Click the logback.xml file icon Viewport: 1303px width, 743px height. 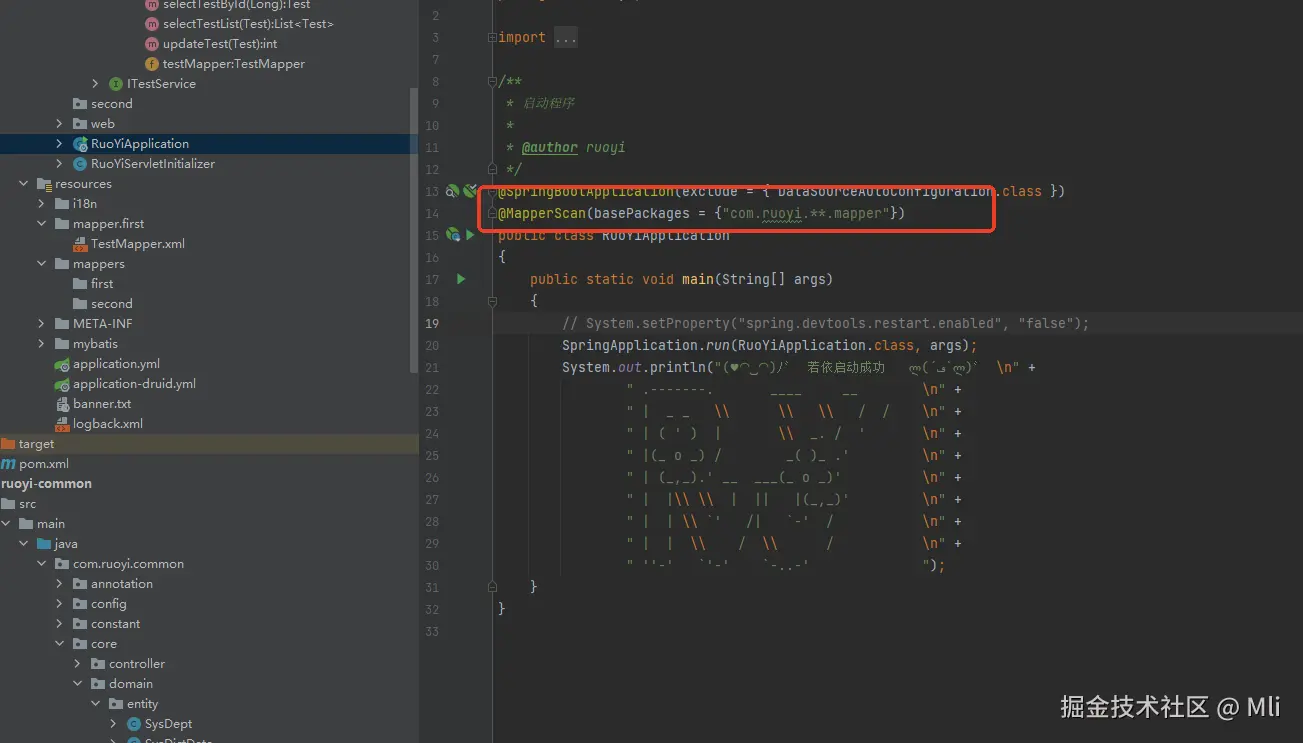[x=62, y=424]
